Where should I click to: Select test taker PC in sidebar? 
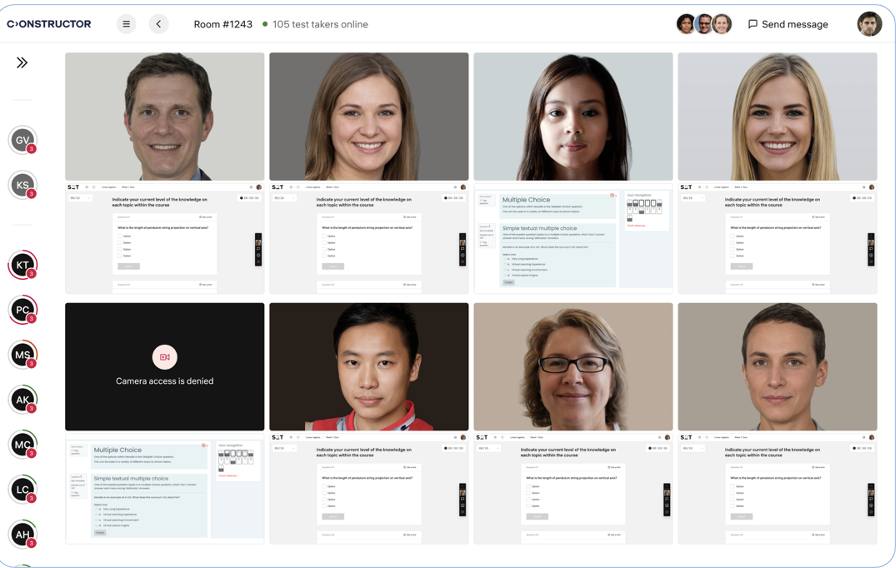(23, 310)
